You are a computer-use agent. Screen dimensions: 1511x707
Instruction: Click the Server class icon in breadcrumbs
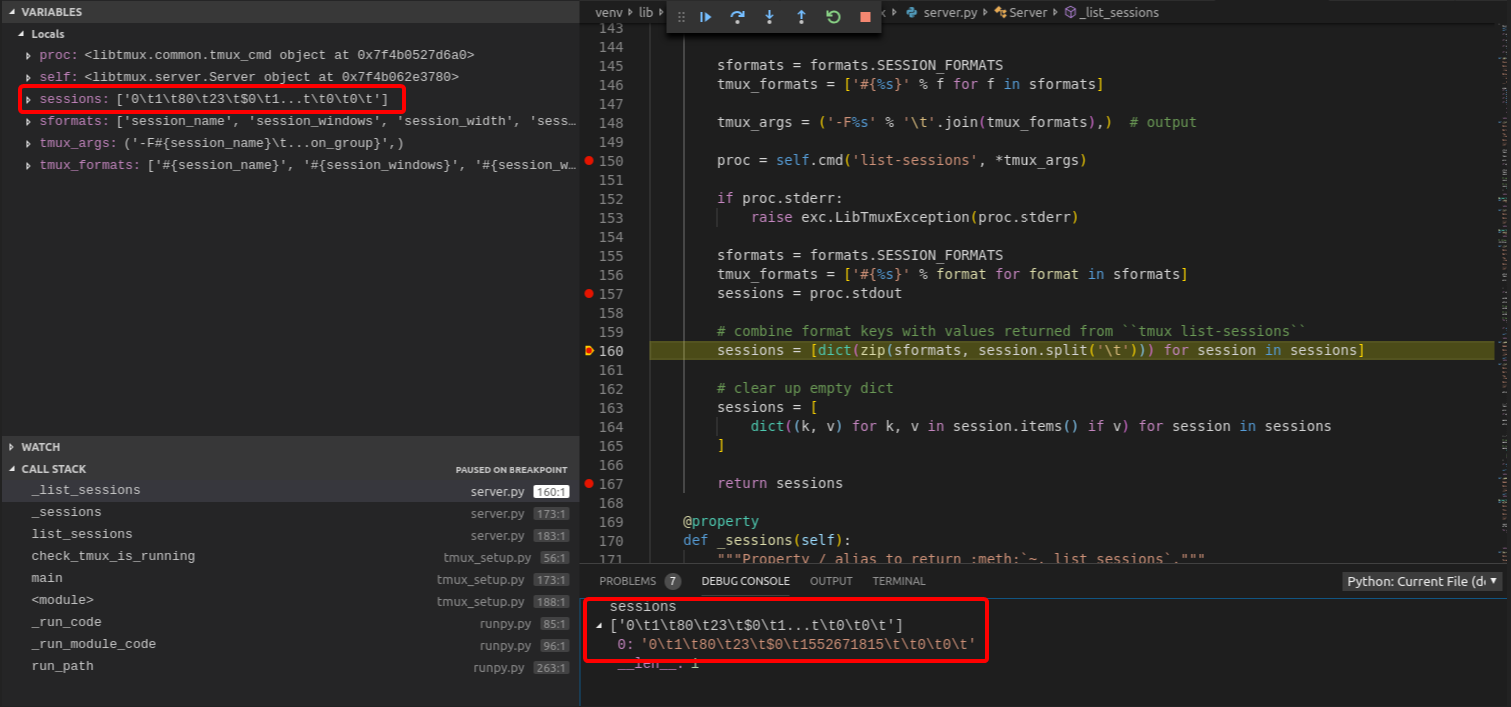pos(1000,12)
